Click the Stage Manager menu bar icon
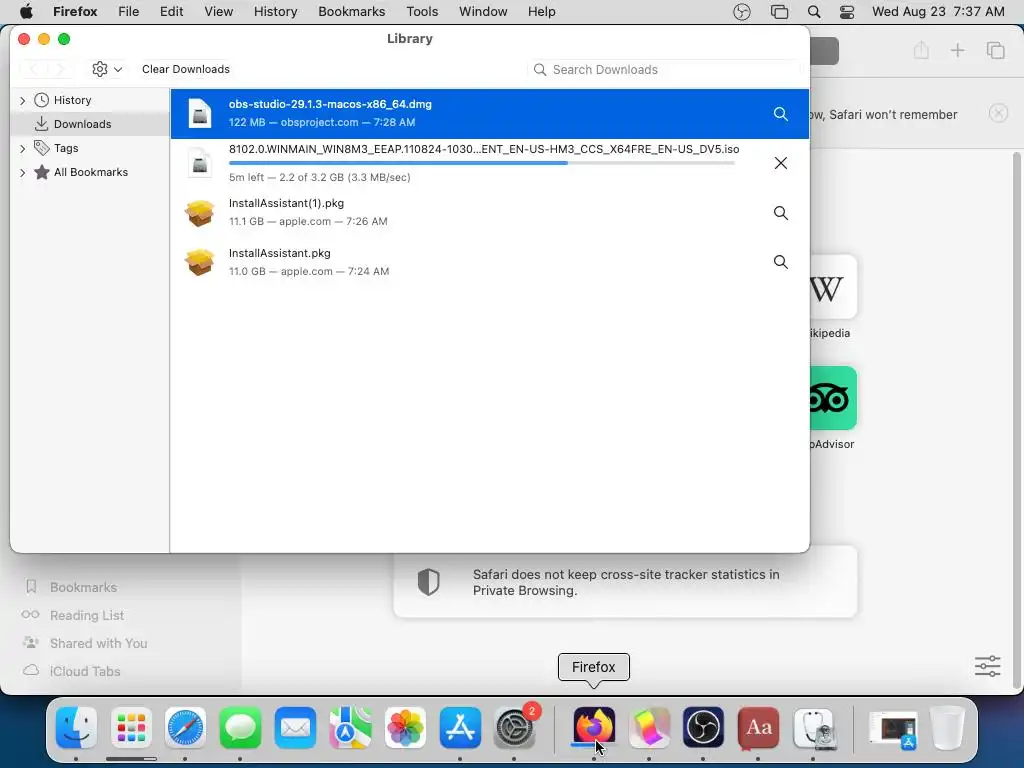This screenshot has height=768, width=1024. (x=779, y=12)
